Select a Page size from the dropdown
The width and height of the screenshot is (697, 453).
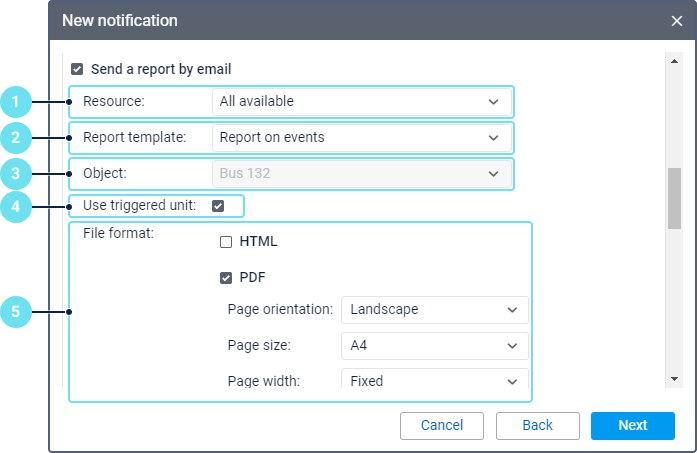pos(434,346)
